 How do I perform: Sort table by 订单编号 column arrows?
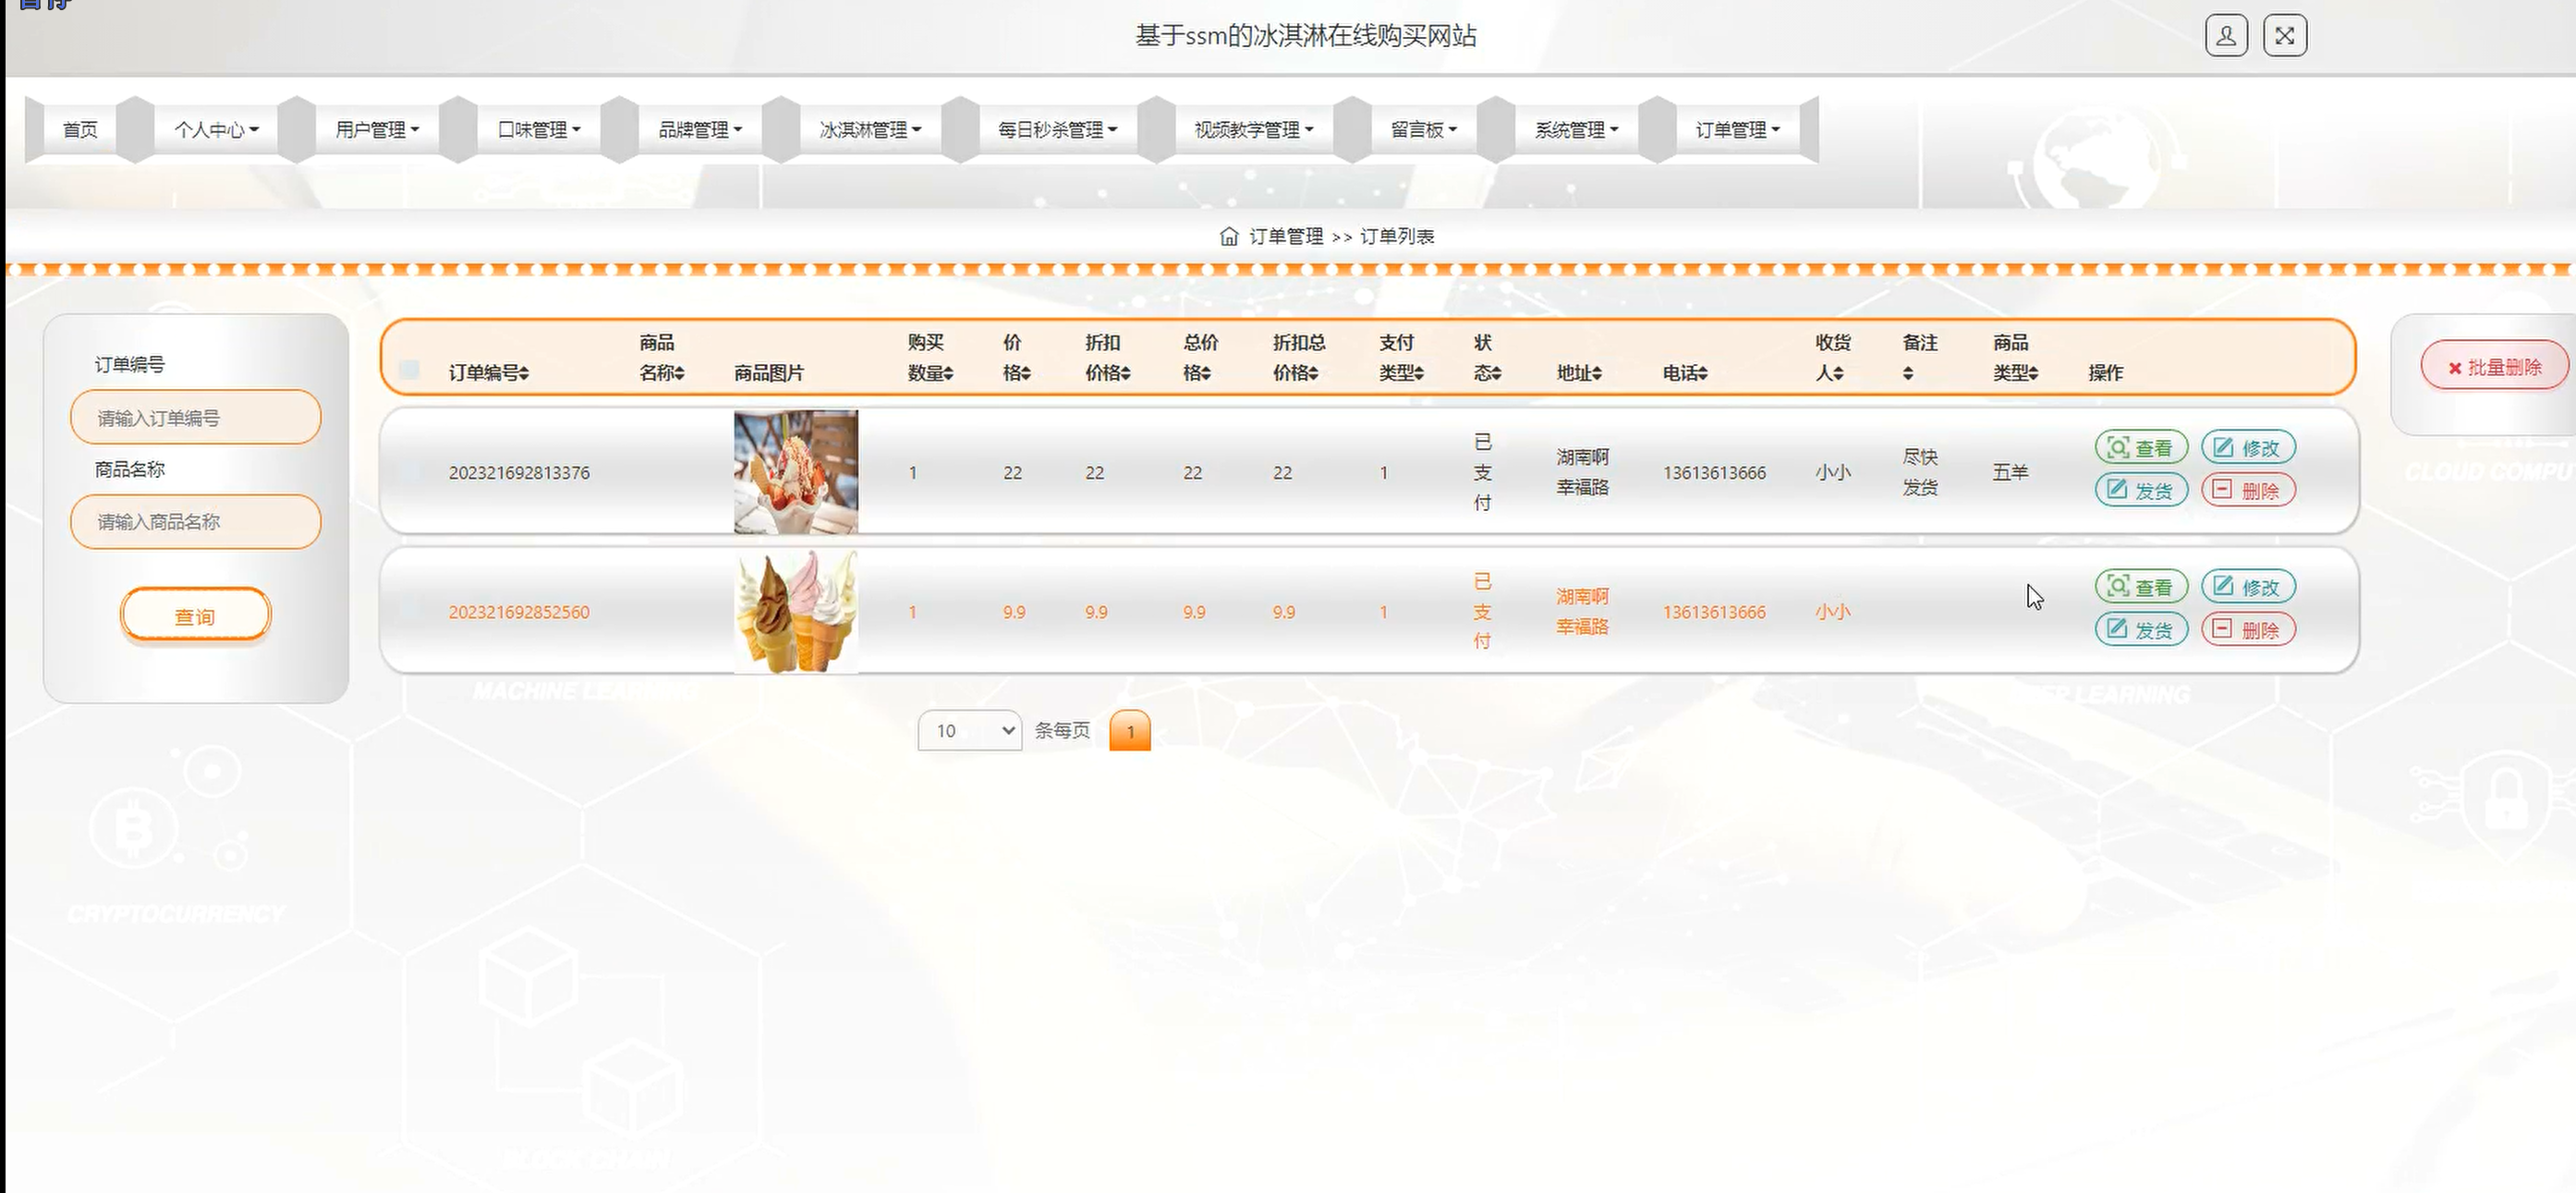coord(524,373)
